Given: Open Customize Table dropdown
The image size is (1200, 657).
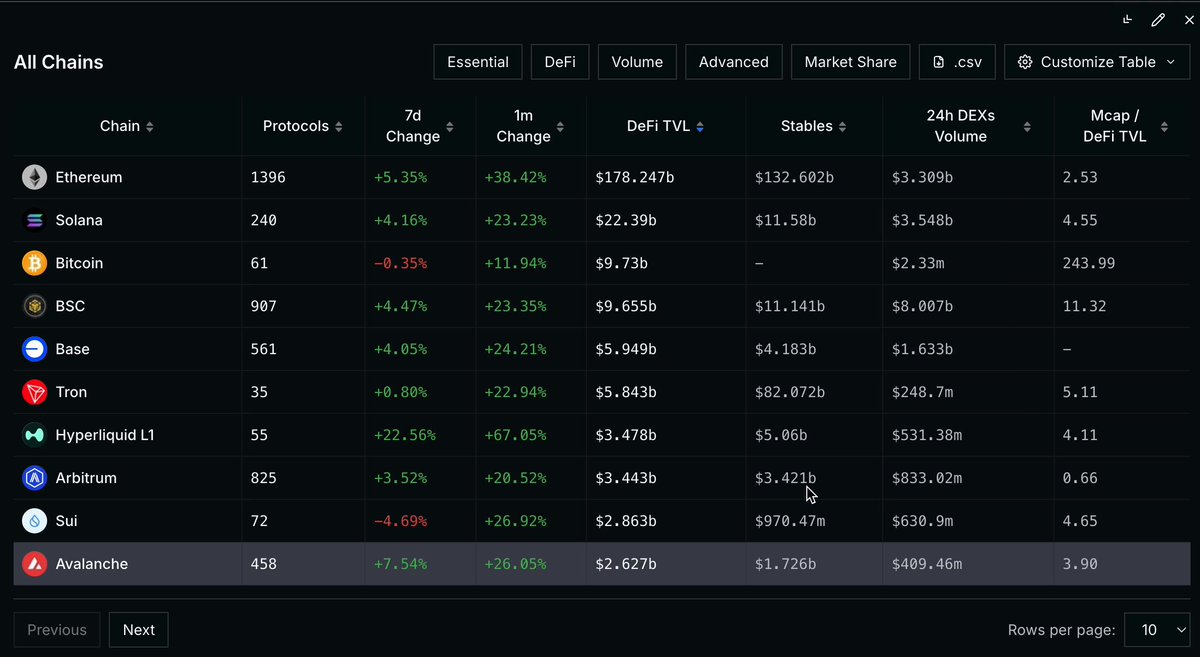Looking at the screenshot, I should [x=1097, y=62].
